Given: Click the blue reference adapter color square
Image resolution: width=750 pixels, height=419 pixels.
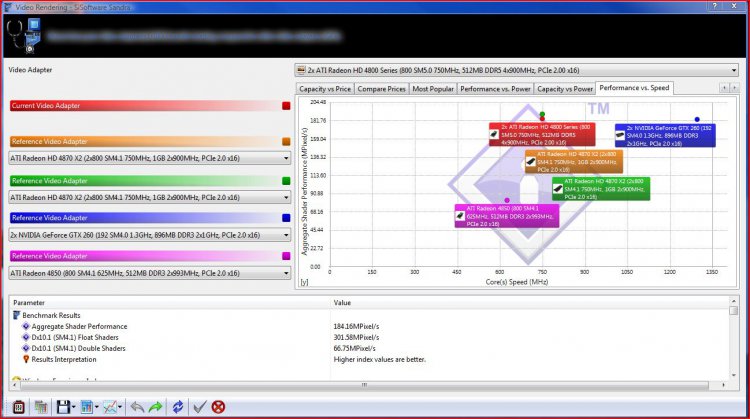Looking at the screenshot, I should click(286, 218).
